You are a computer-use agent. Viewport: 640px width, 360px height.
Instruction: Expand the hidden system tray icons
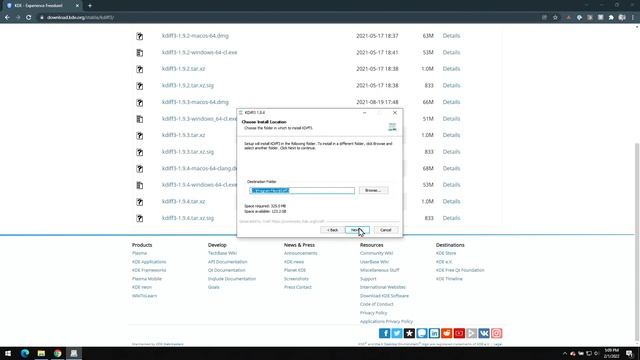(x=565, y=353)
